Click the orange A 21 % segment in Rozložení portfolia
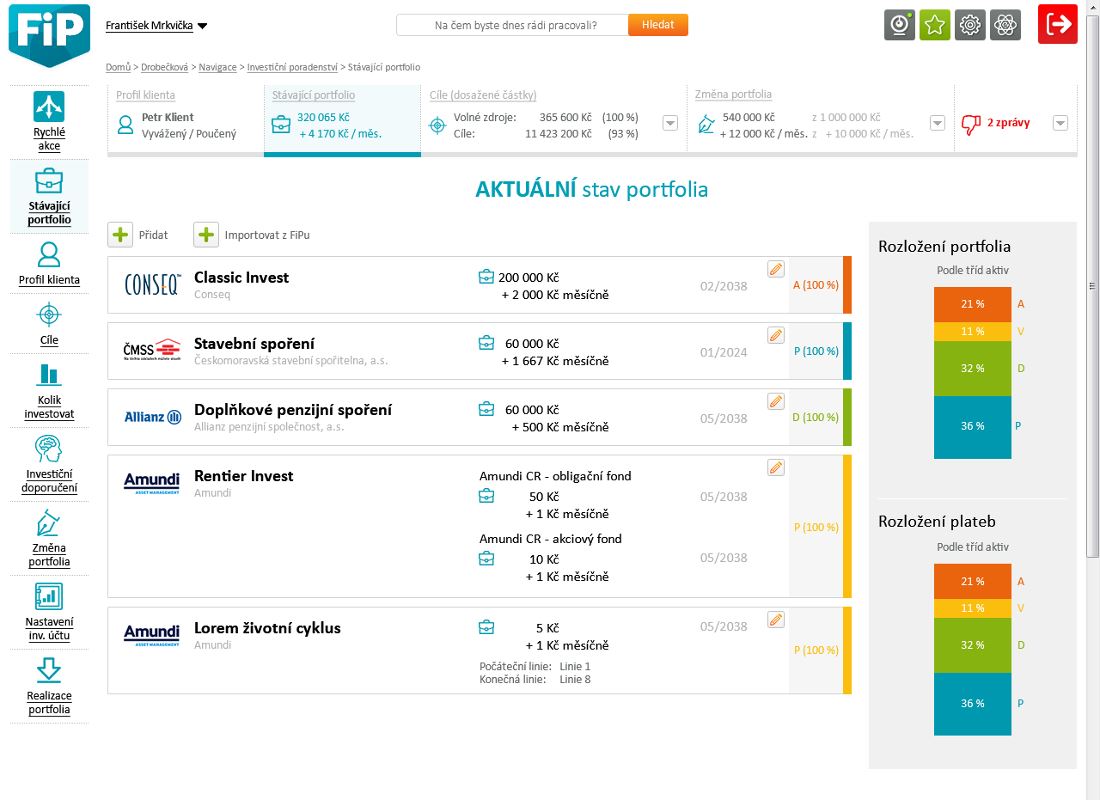1100x800 pixels. (972, 304)
